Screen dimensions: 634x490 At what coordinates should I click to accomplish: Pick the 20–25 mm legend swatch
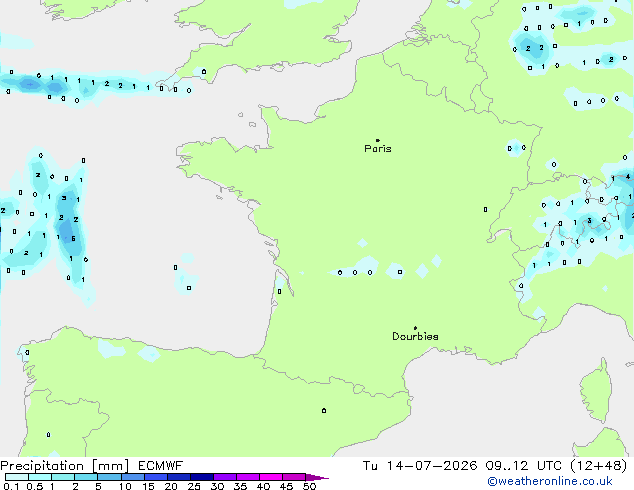pyautogui.click(x=179, y=477)
